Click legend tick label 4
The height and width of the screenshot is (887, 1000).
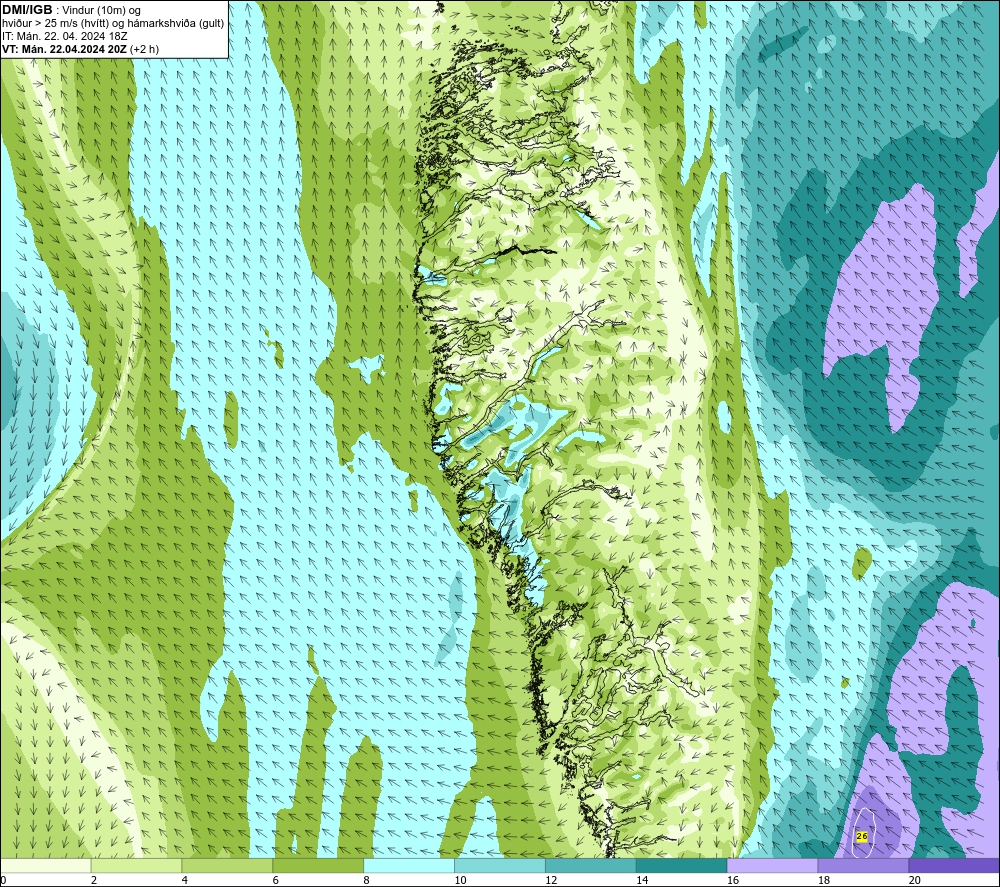point(185,880)
